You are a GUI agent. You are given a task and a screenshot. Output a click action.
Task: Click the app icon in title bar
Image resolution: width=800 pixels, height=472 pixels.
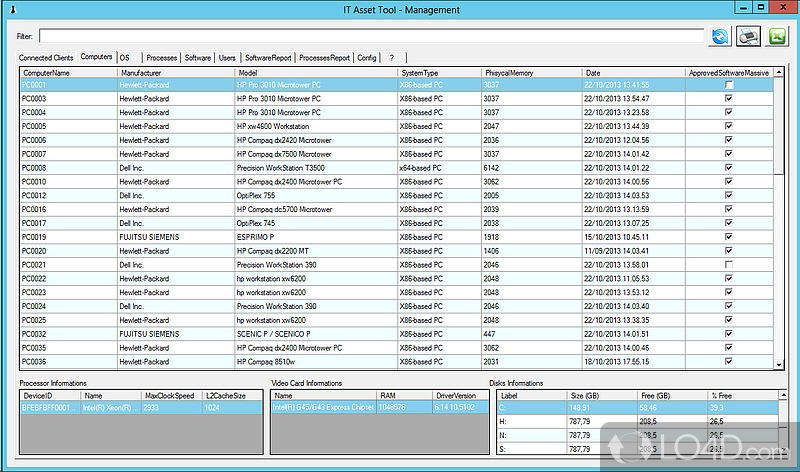click(x=13, y=10)
